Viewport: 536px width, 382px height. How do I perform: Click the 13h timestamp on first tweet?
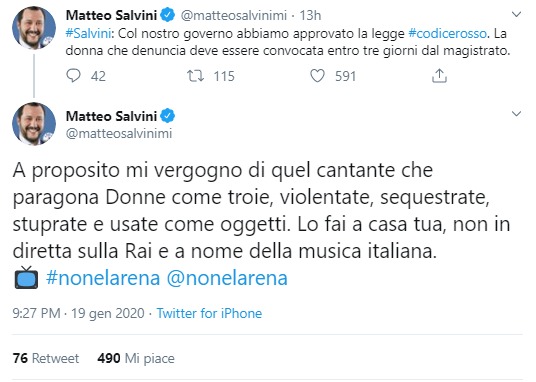310,15
